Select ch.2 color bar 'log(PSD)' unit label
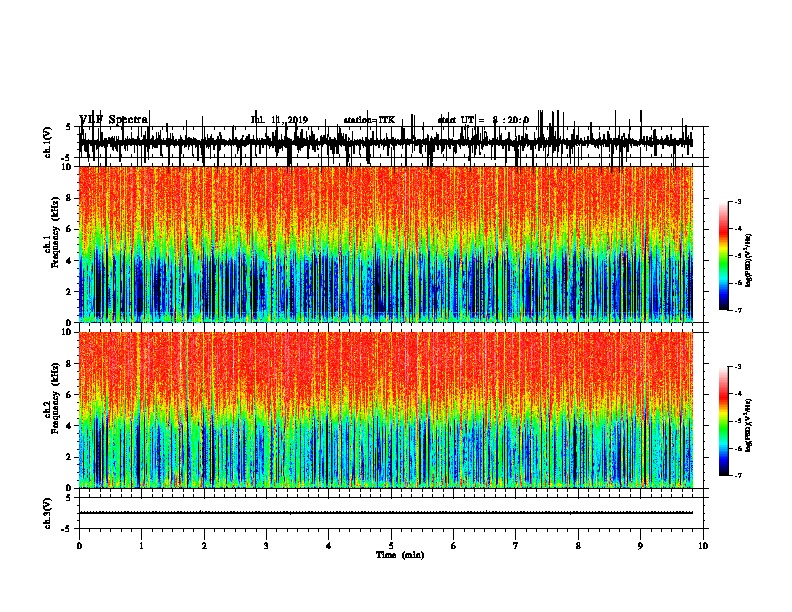This screenshot has width=792, height=612. (749, 425)
